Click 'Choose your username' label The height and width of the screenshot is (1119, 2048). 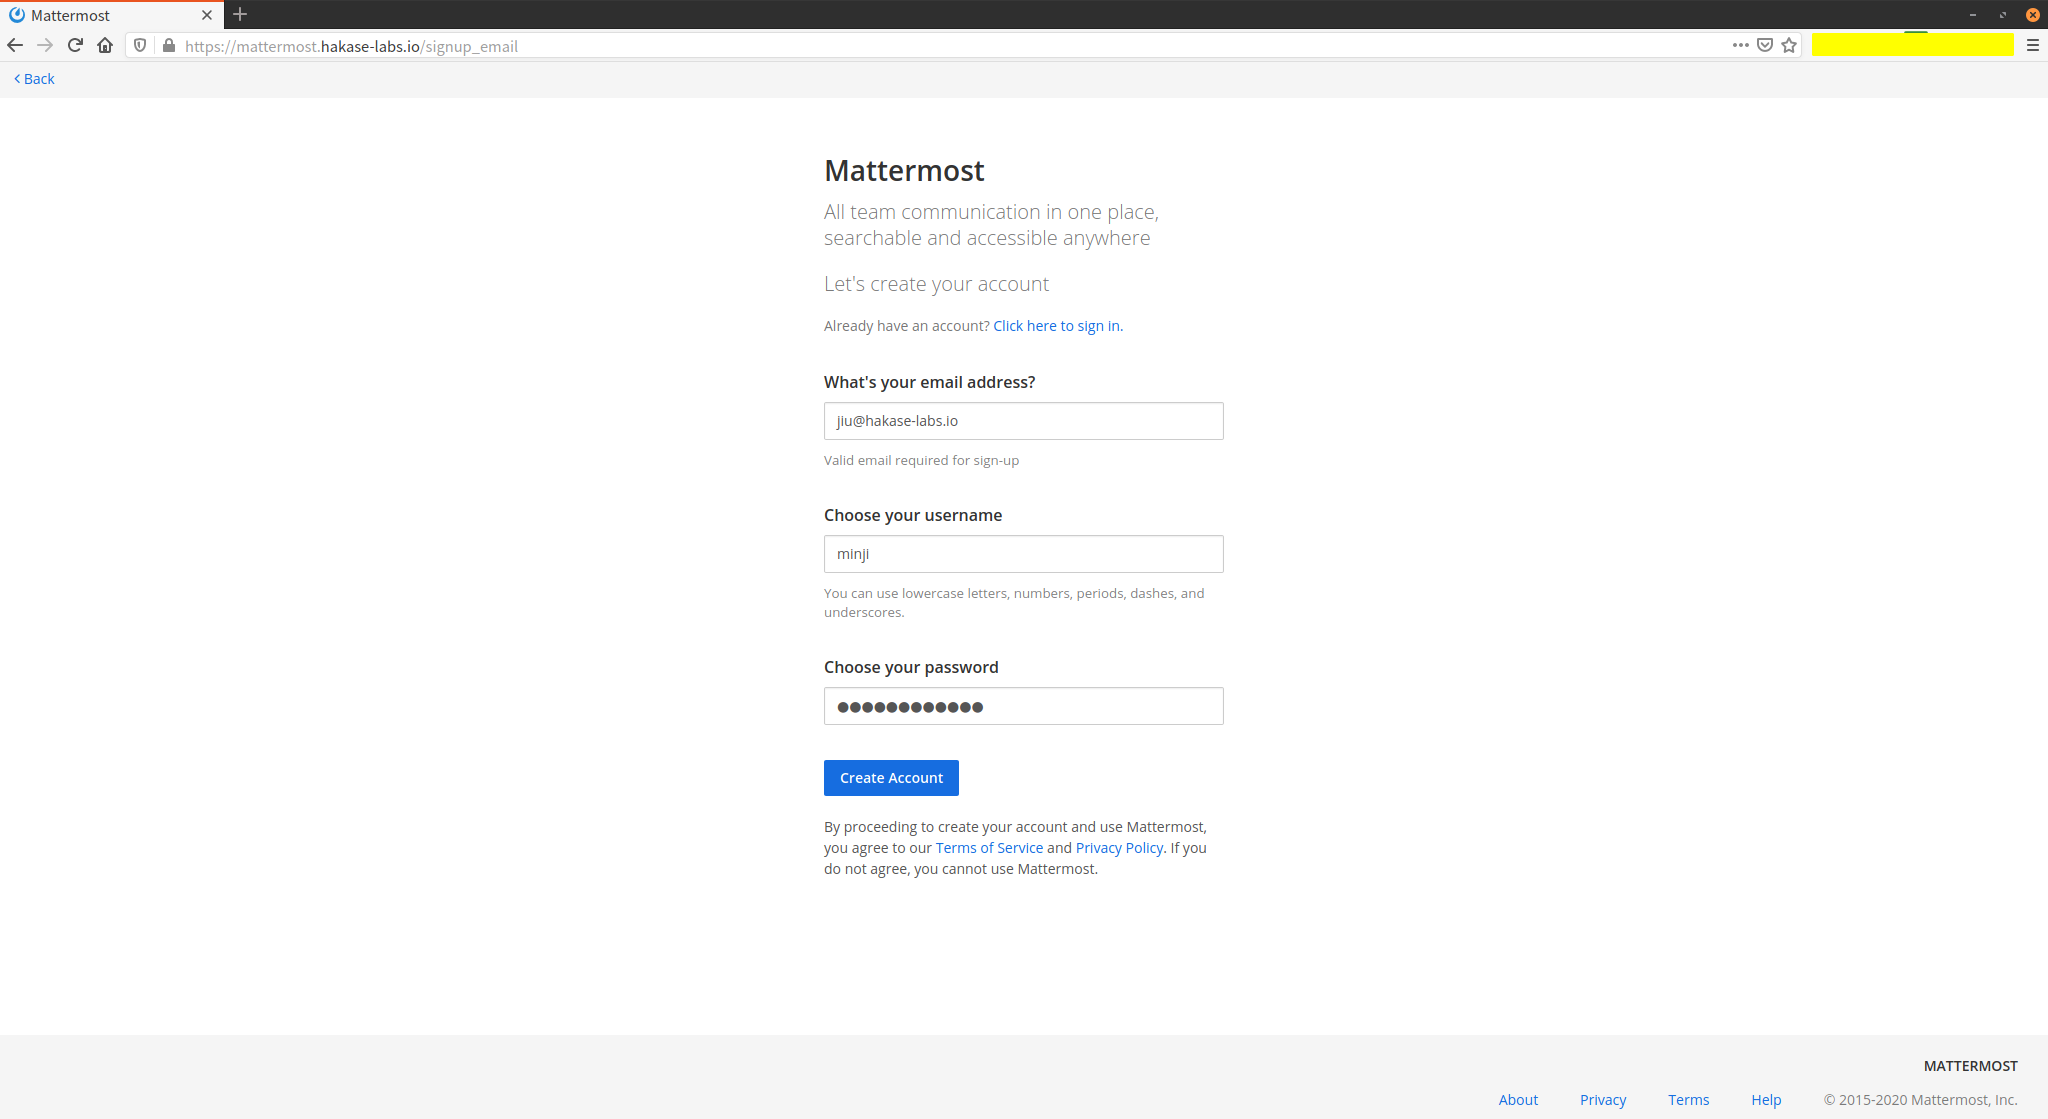912,515
